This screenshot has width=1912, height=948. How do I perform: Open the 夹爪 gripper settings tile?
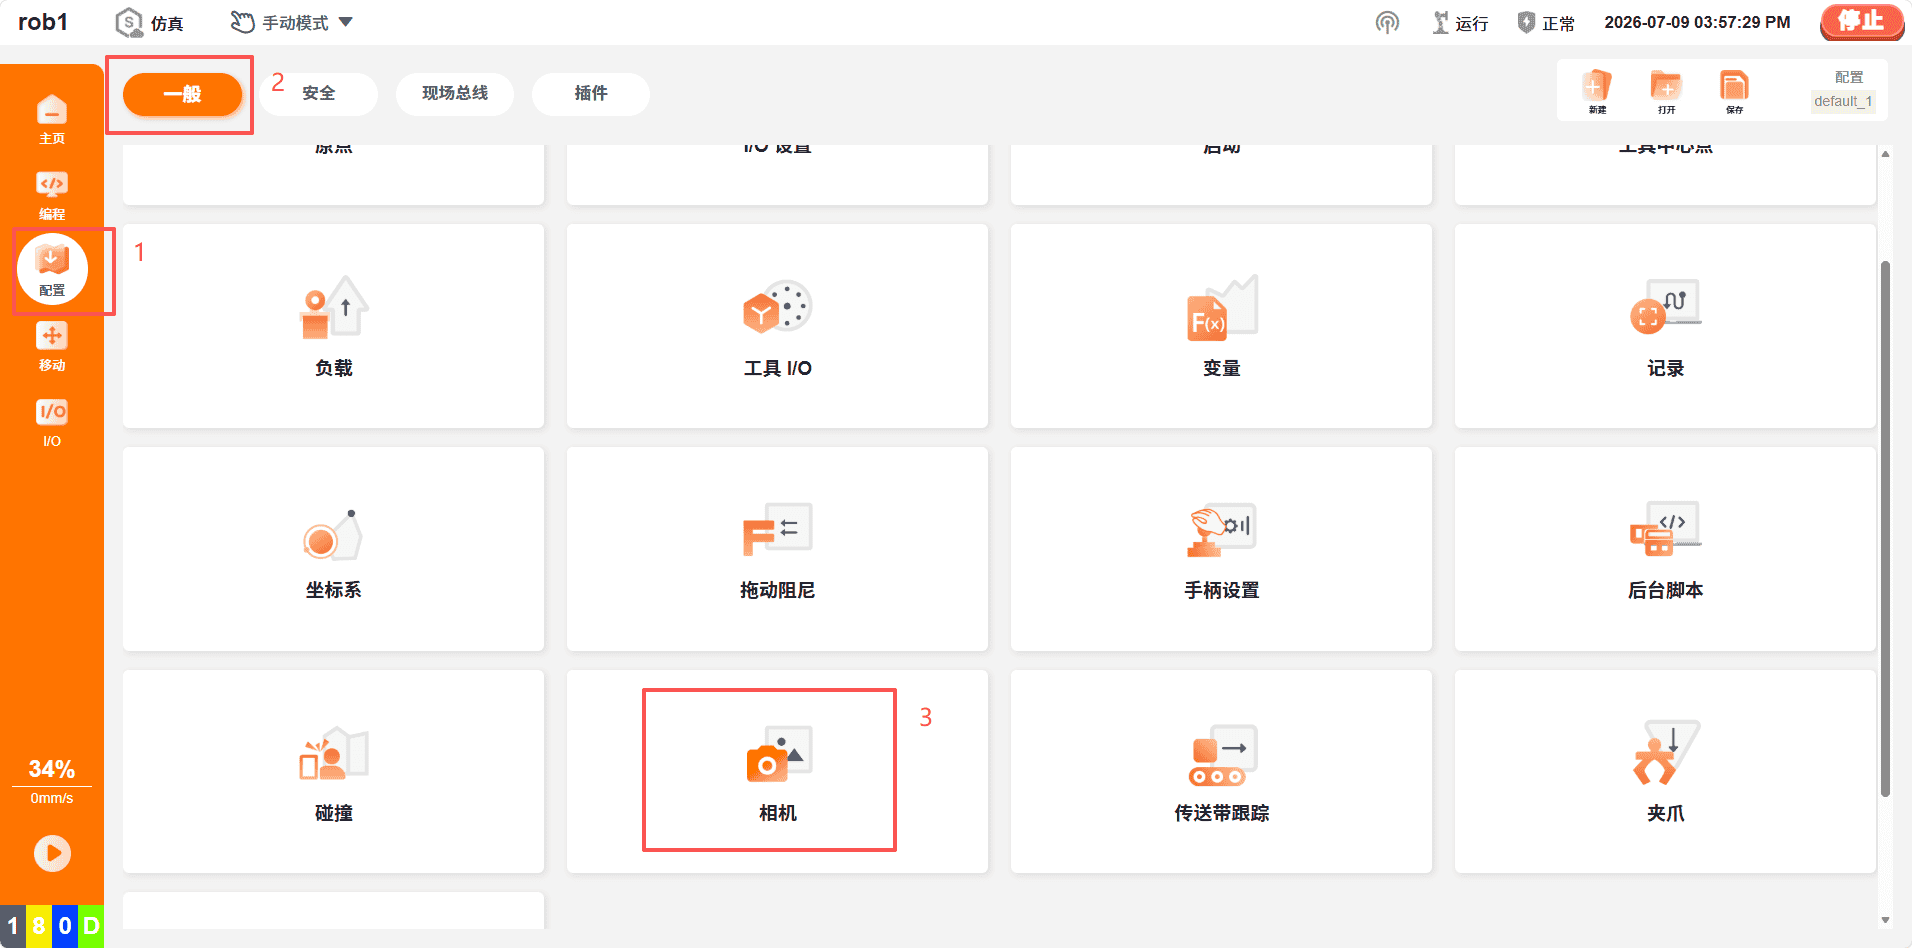click(1665, 771)
